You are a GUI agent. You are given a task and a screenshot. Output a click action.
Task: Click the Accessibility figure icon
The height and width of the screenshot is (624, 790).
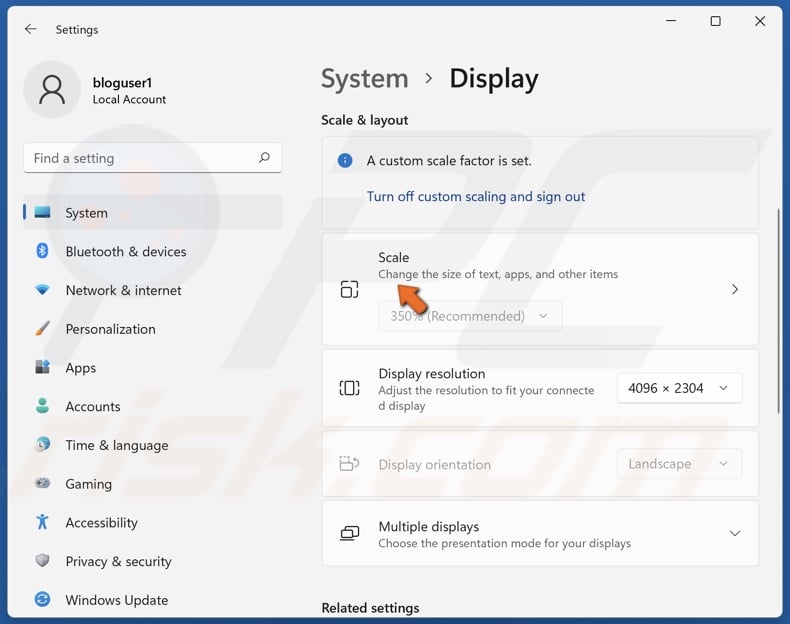pos(42,522)
